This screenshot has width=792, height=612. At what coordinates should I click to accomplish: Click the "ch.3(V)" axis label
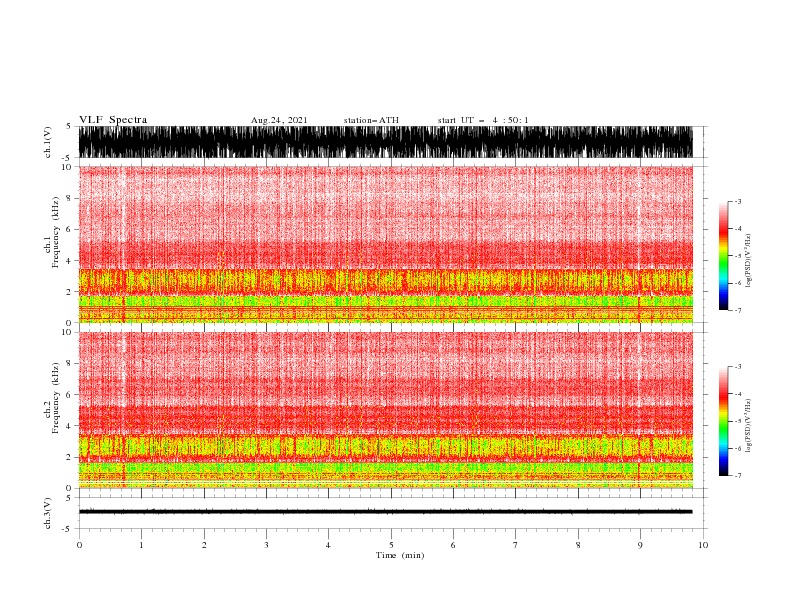[x=48, y=513]
